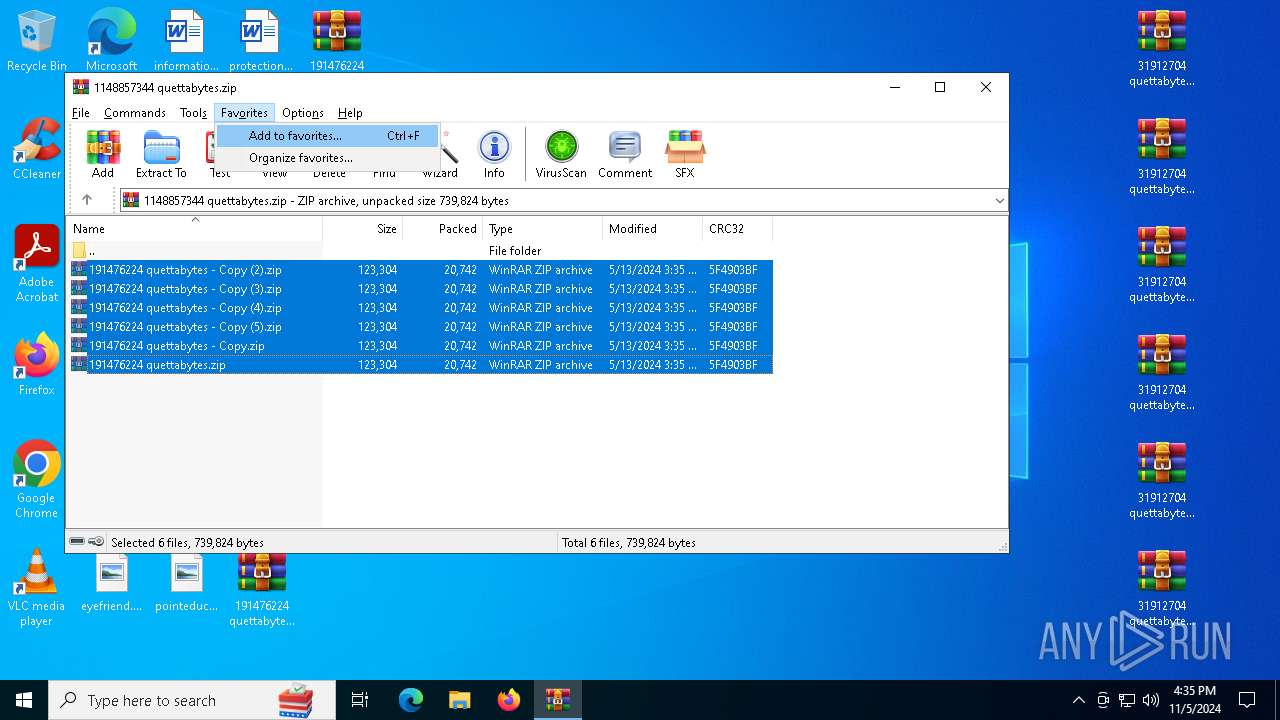Viewport: 1280px width, 720px height.
Task: Click 'Total 6 files, 739,824 bytes' status text
Action: click(x=628, y=543)
